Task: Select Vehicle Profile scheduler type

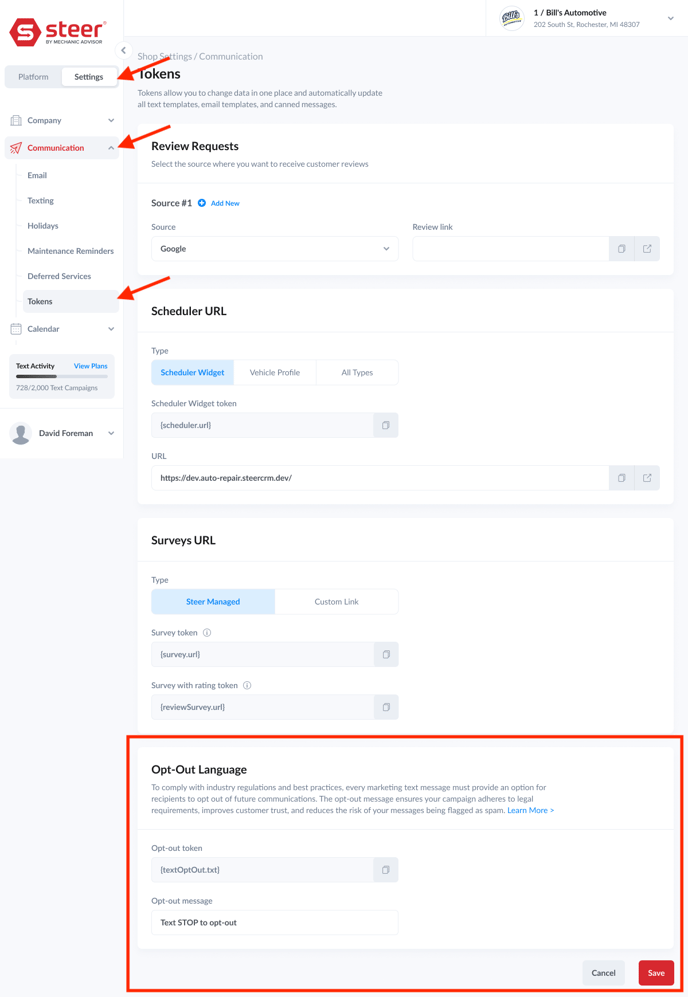Action: pos(275,373)
